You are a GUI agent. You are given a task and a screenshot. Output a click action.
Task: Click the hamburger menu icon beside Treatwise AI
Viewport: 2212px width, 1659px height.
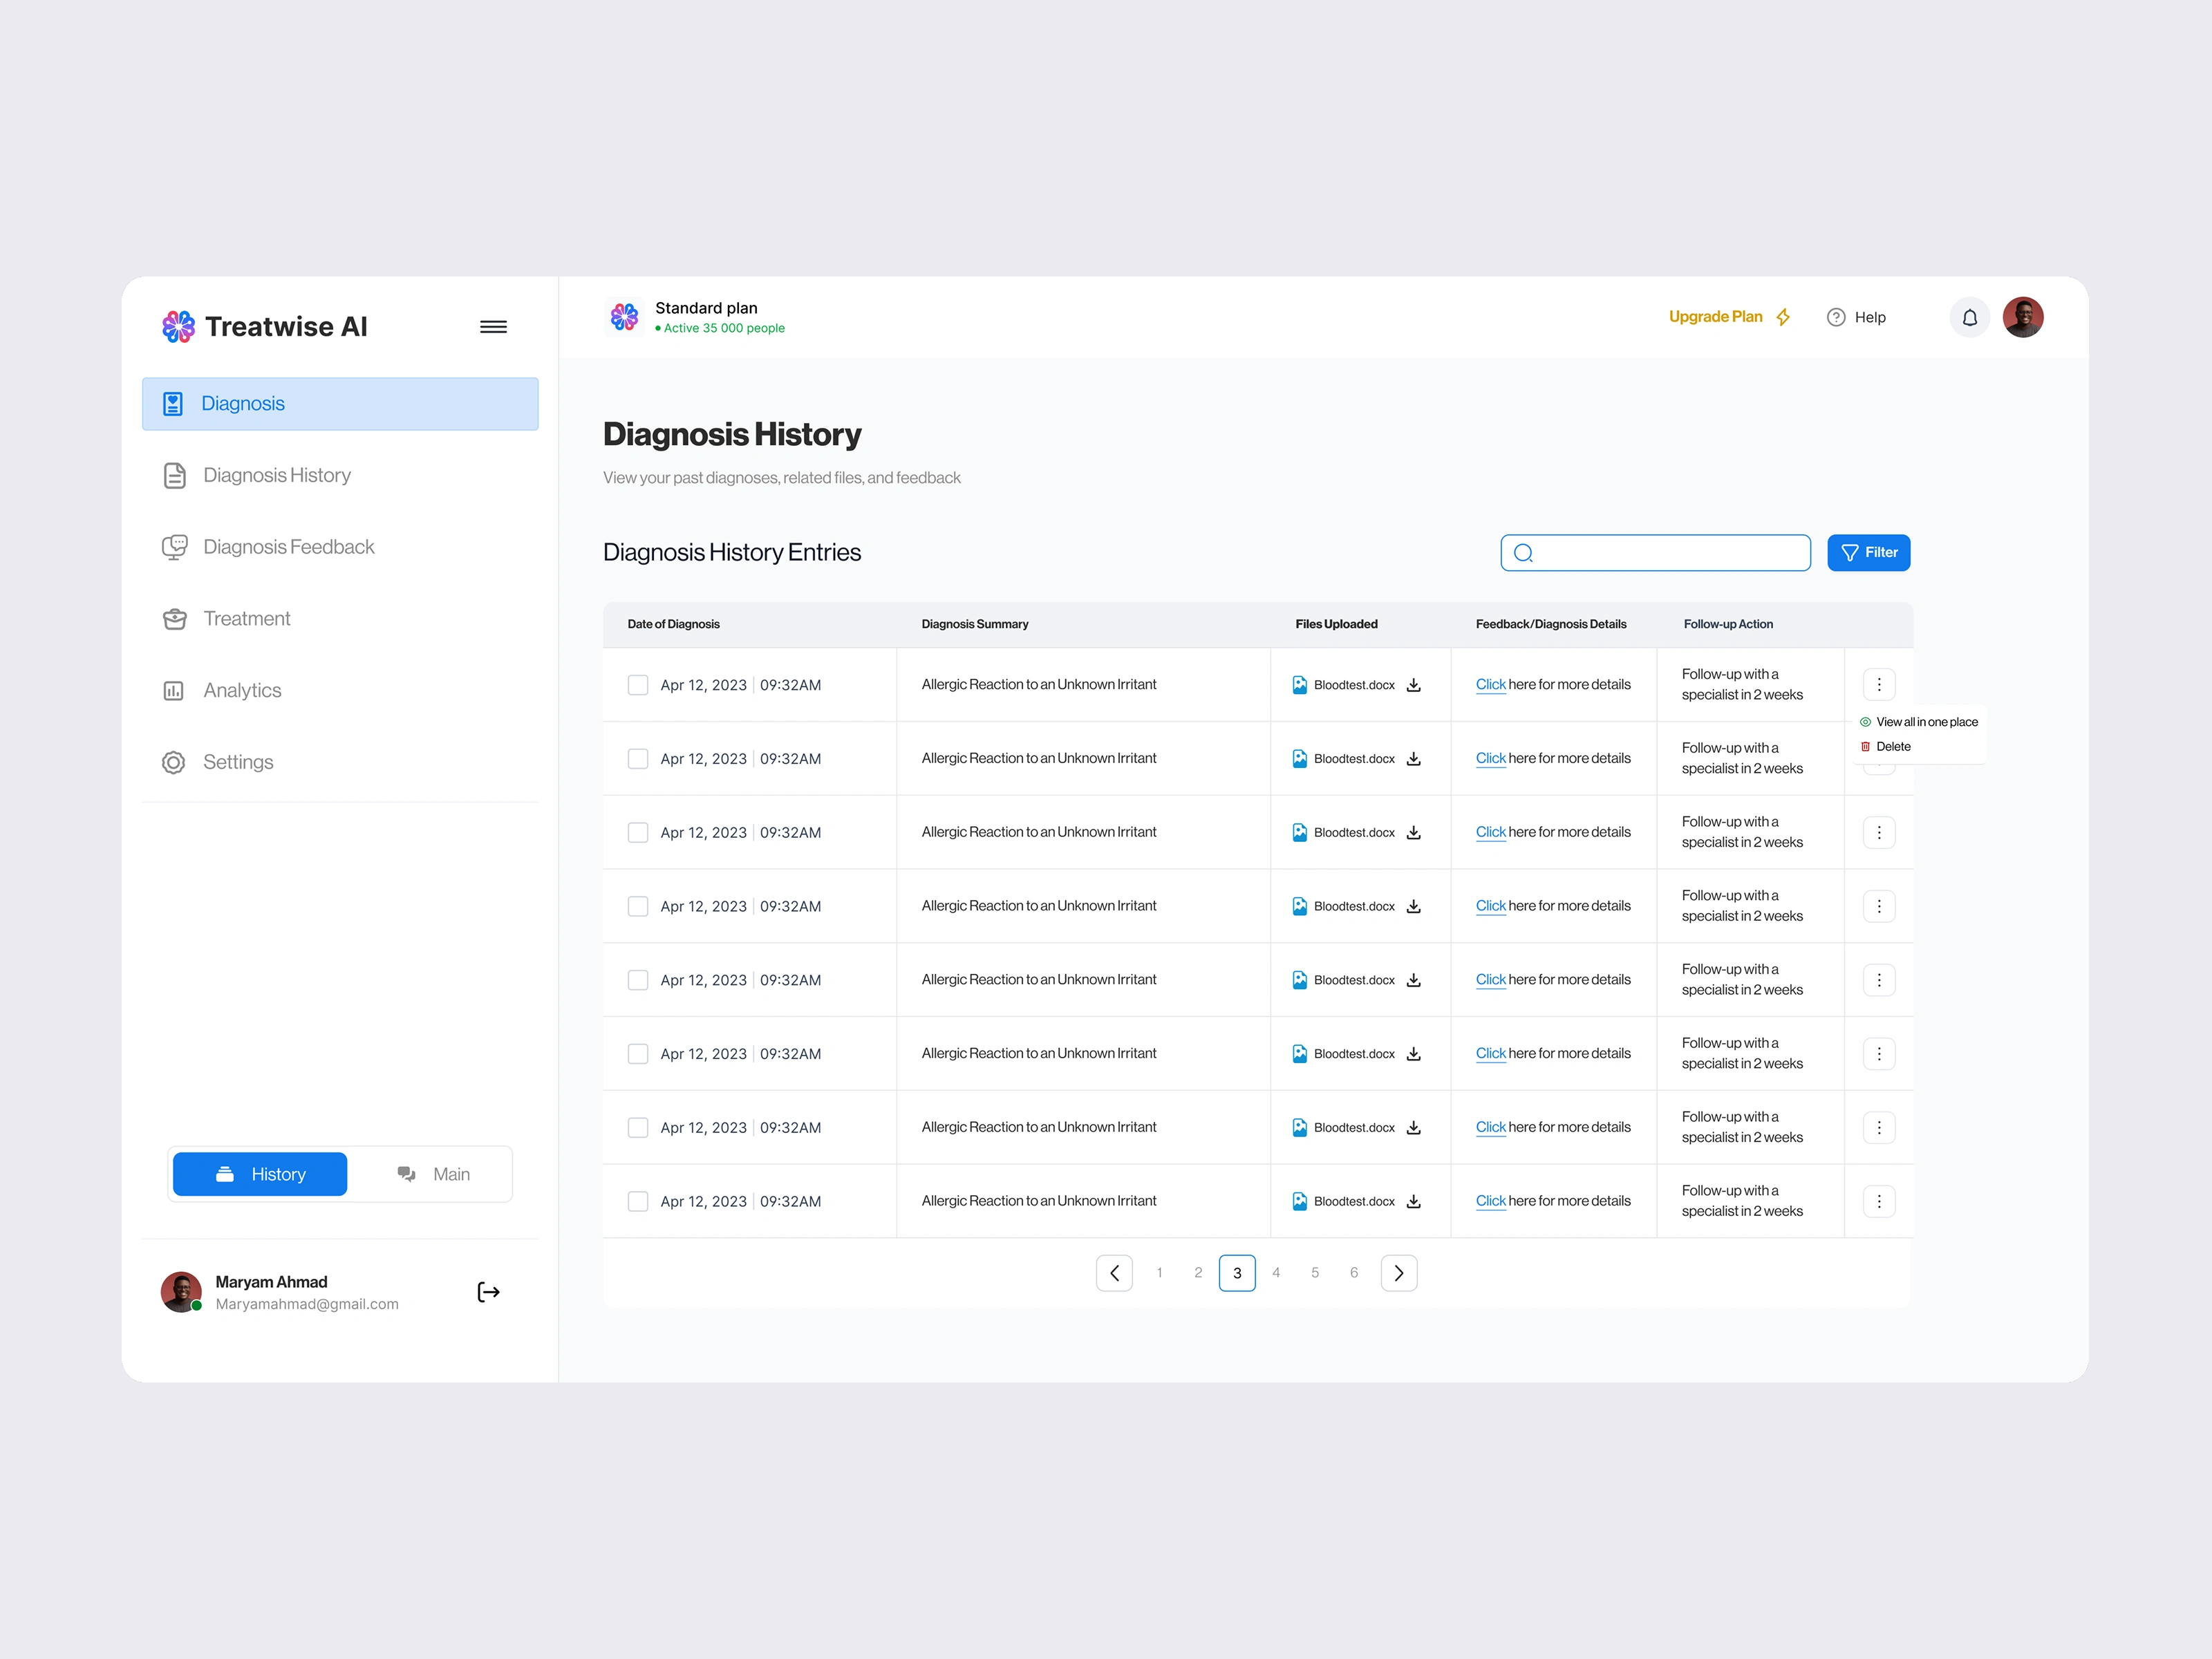point(493,327)
